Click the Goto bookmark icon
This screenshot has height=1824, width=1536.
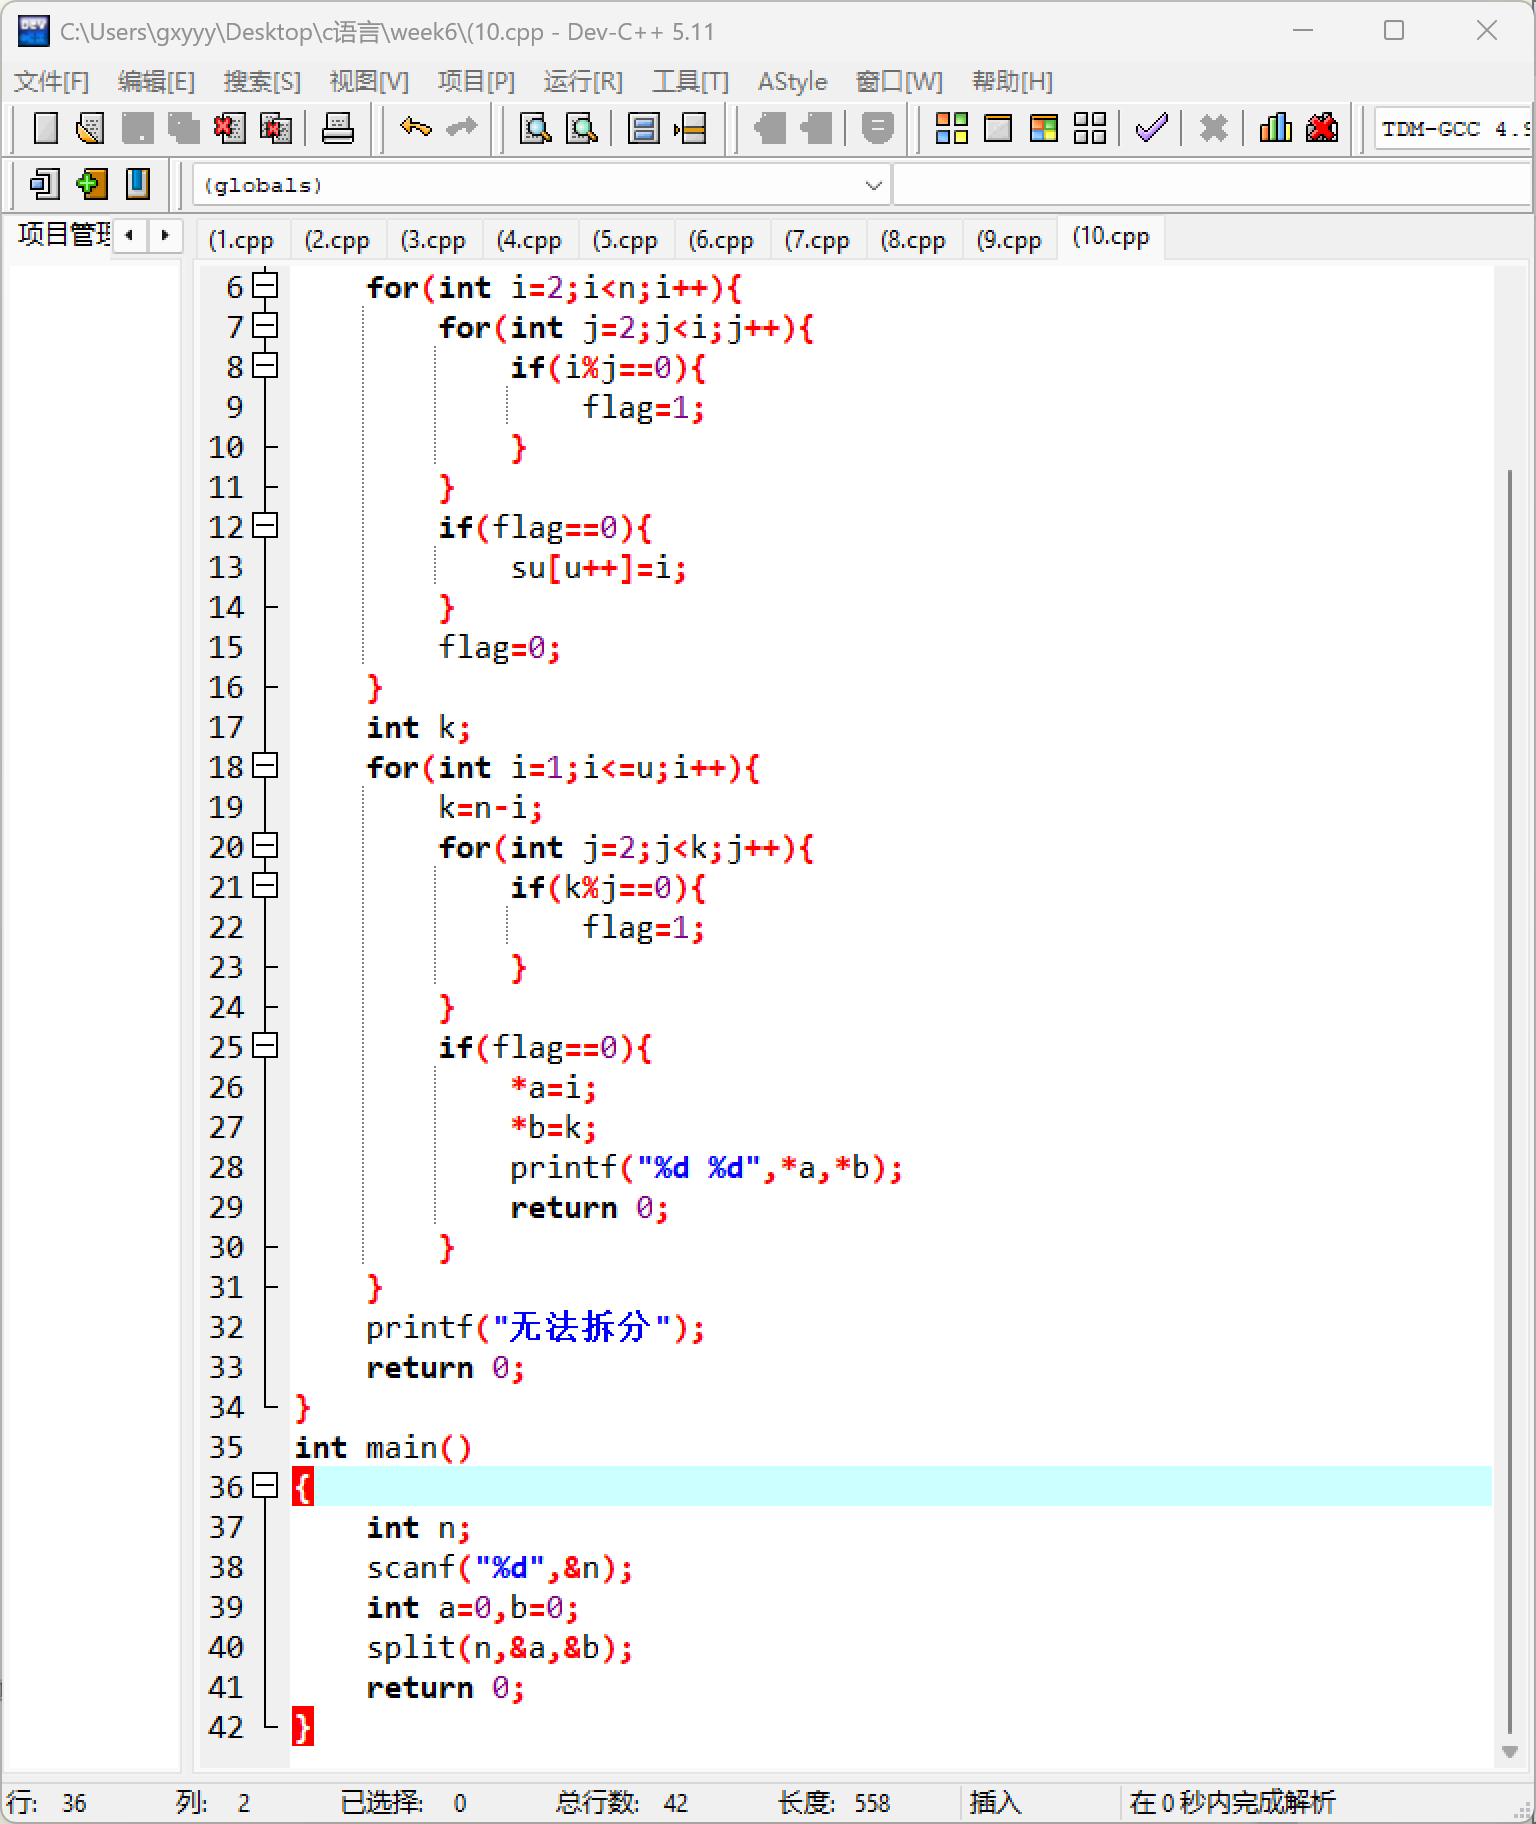(x=137, y=184)
